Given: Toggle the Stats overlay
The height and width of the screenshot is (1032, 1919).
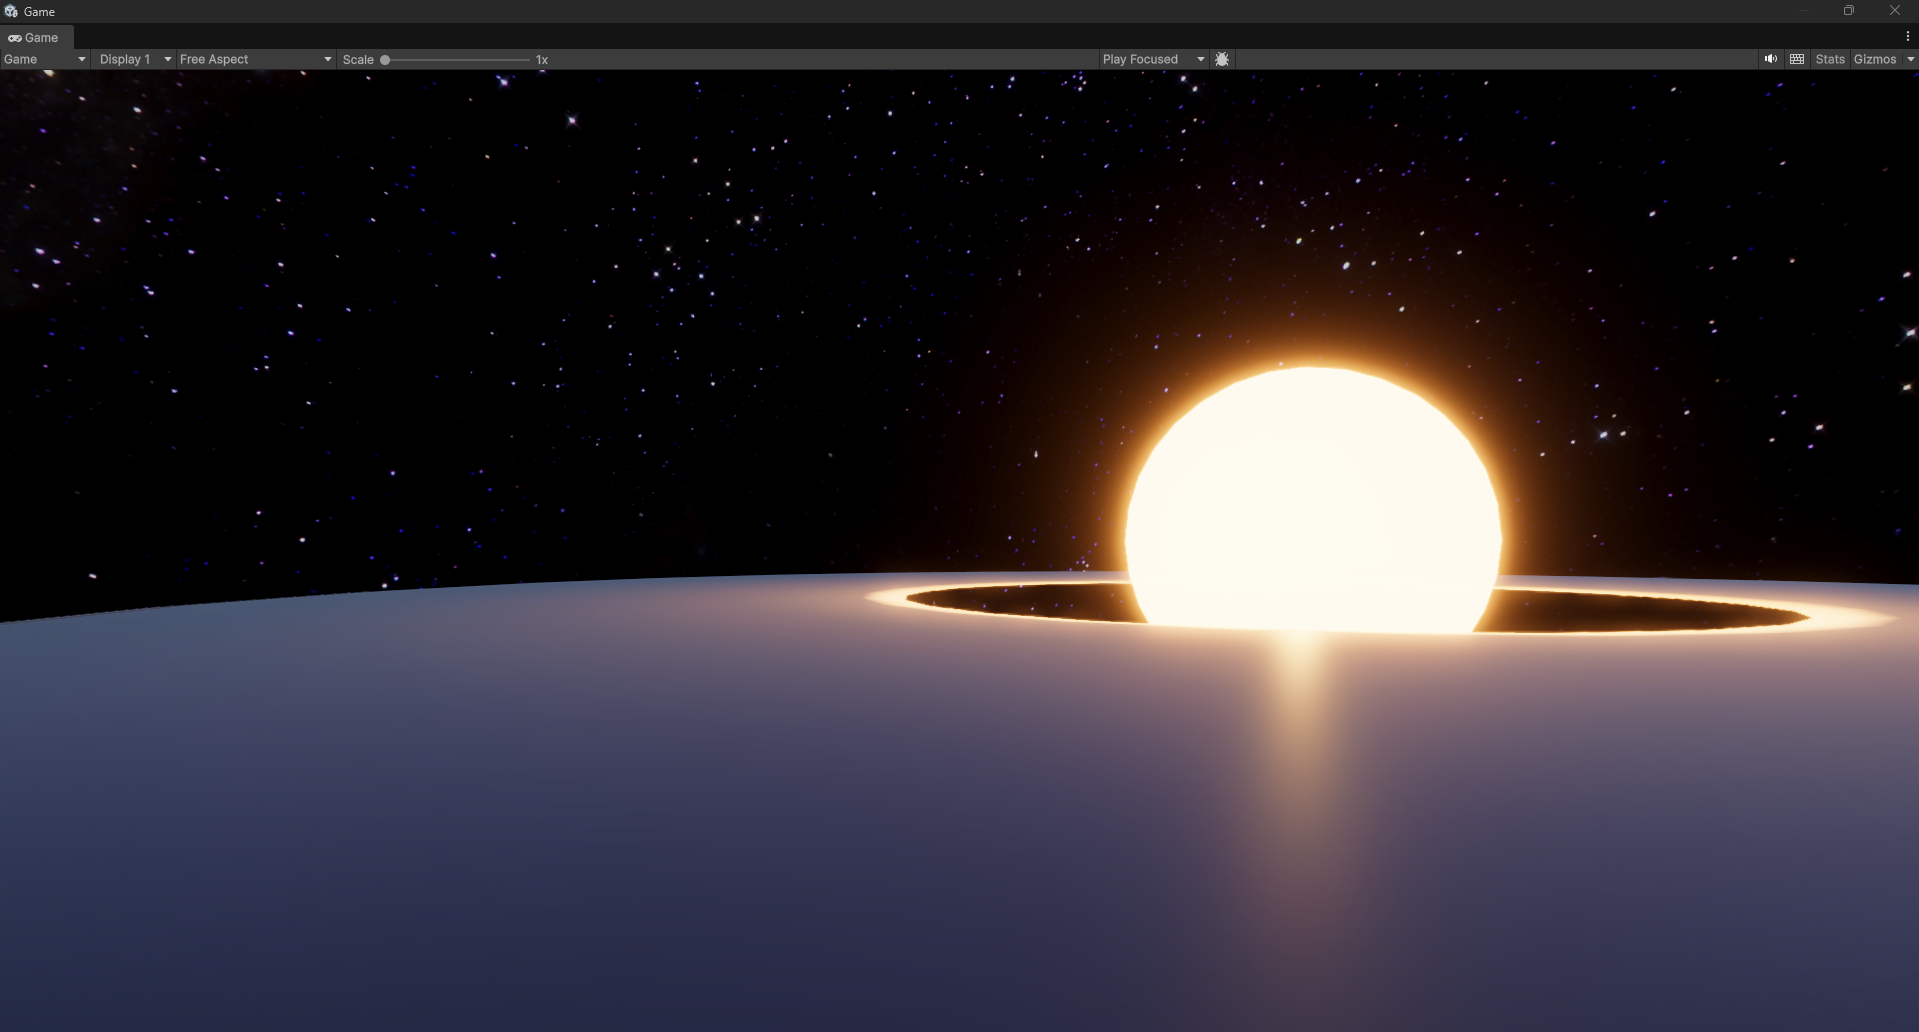Looking at the screenshot, I should [1830, 59].
